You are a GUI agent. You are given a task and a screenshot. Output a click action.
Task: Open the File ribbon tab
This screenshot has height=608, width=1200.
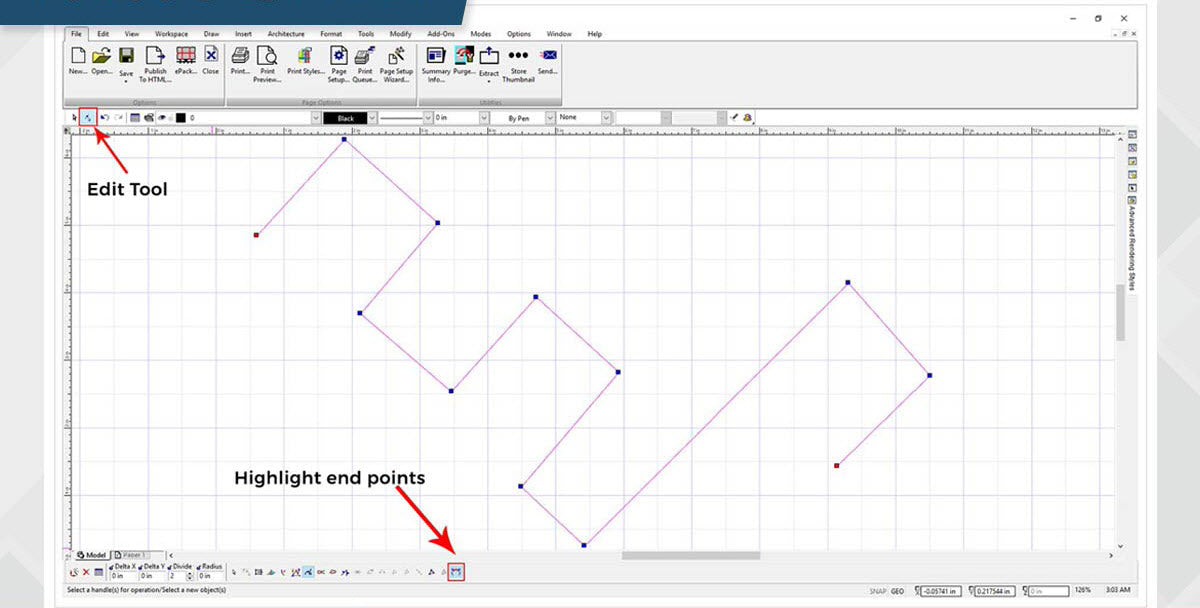(76, 33)
